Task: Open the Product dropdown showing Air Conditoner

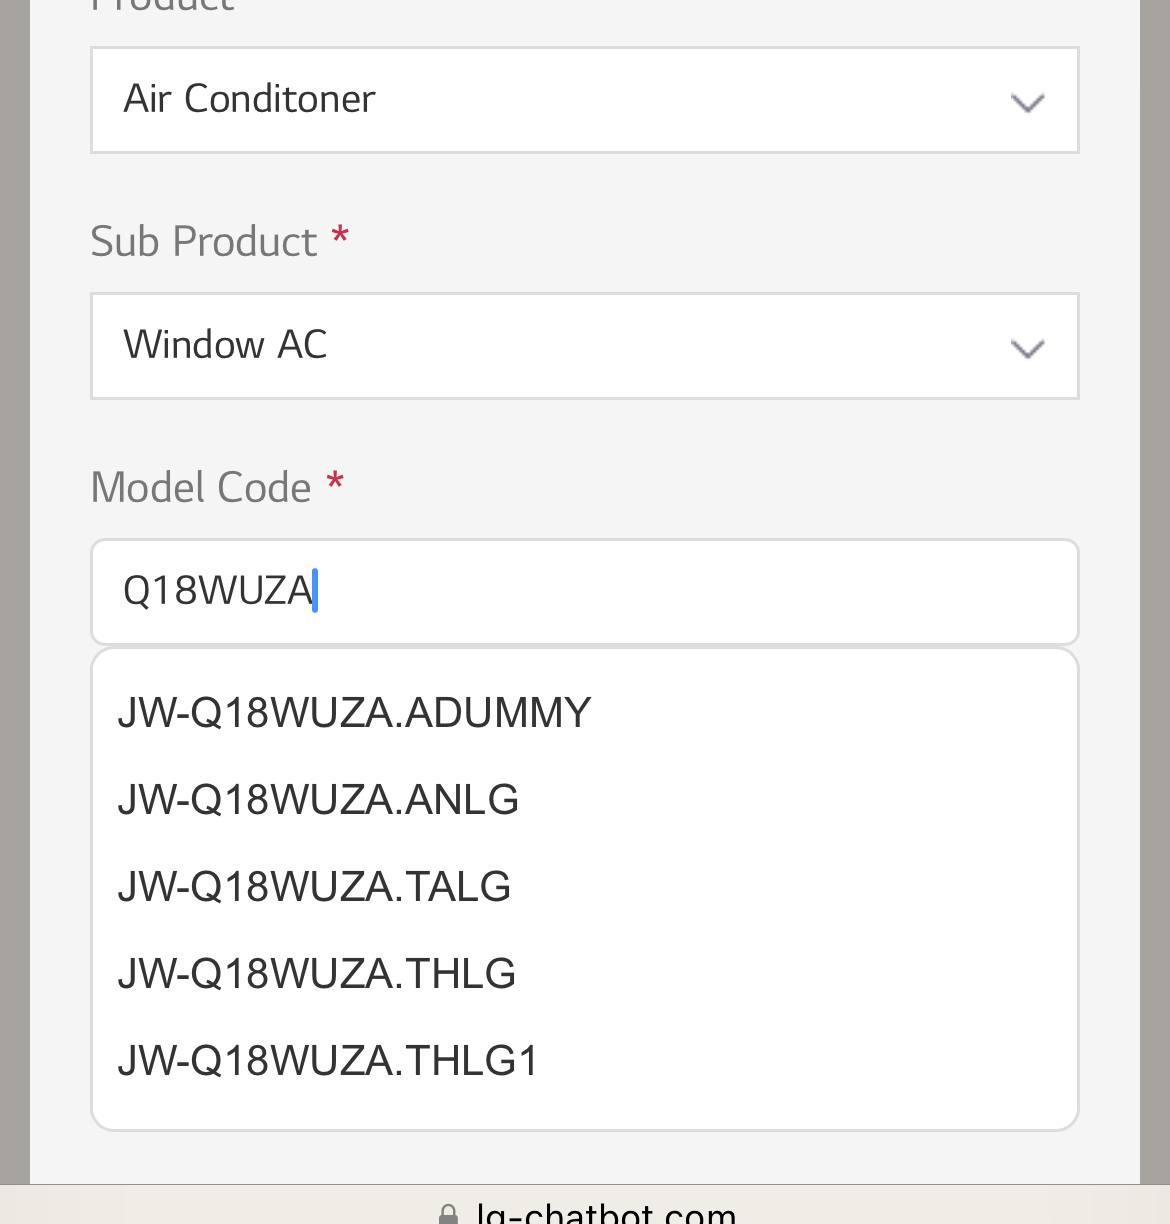Action: pos(584,100)
